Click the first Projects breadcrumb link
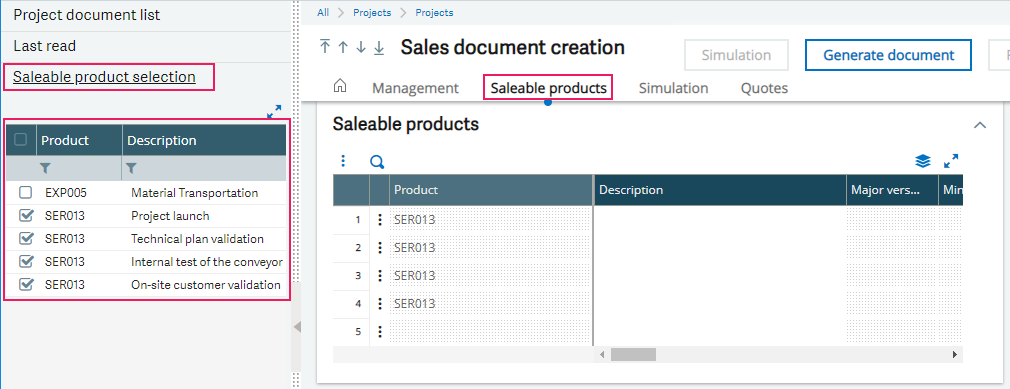Screen dimensions: 1010x389 coord(372,12)
